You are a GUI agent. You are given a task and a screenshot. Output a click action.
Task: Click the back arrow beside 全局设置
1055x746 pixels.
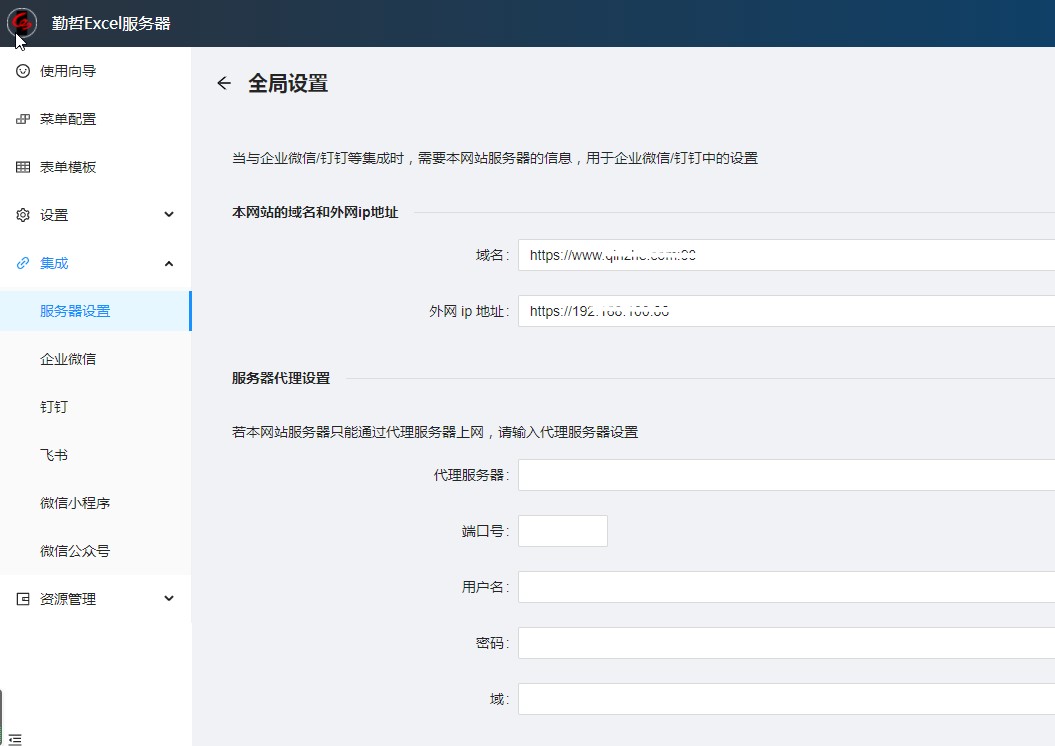224,83
